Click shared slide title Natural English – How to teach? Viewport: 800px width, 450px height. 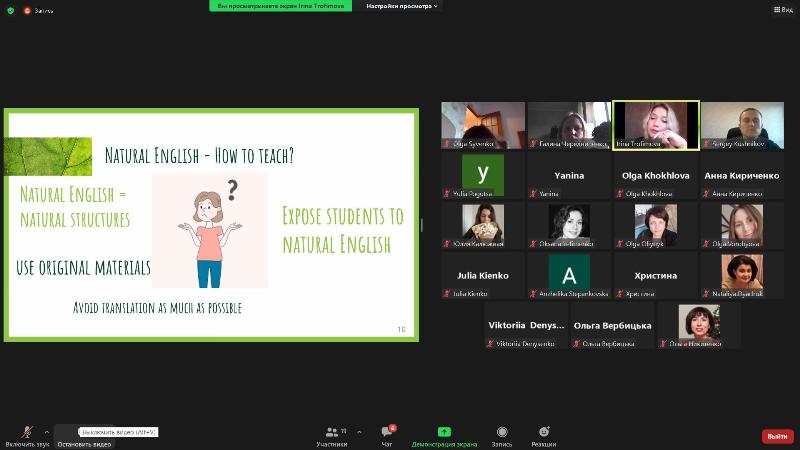(x=199, y=156)
